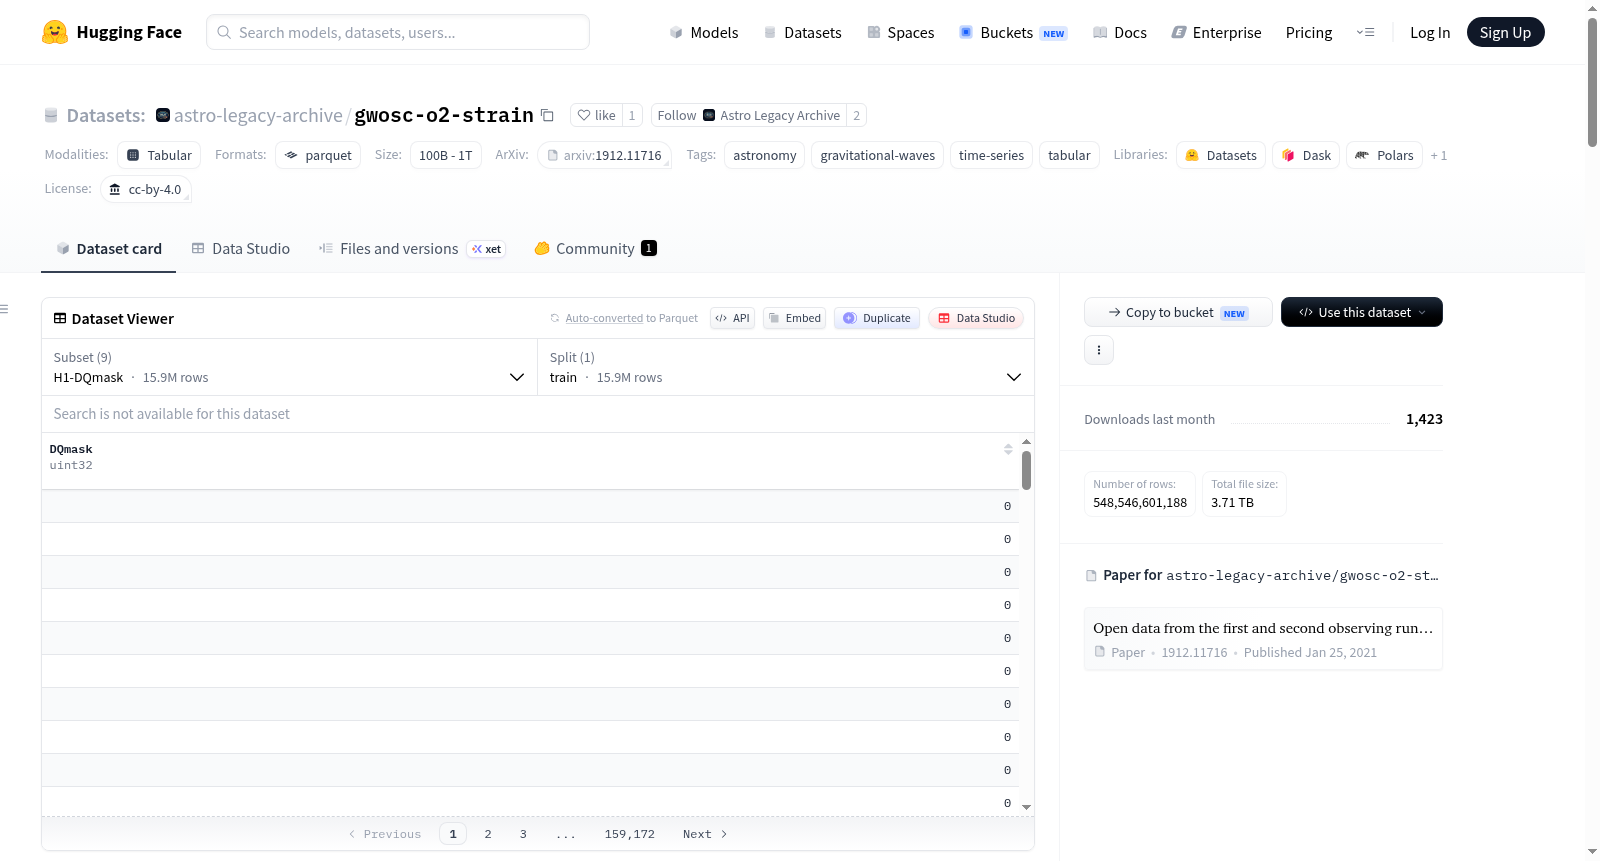Select the astronomy tag
The height and width of the screenshot is (861, 1600).
point(765,155)
